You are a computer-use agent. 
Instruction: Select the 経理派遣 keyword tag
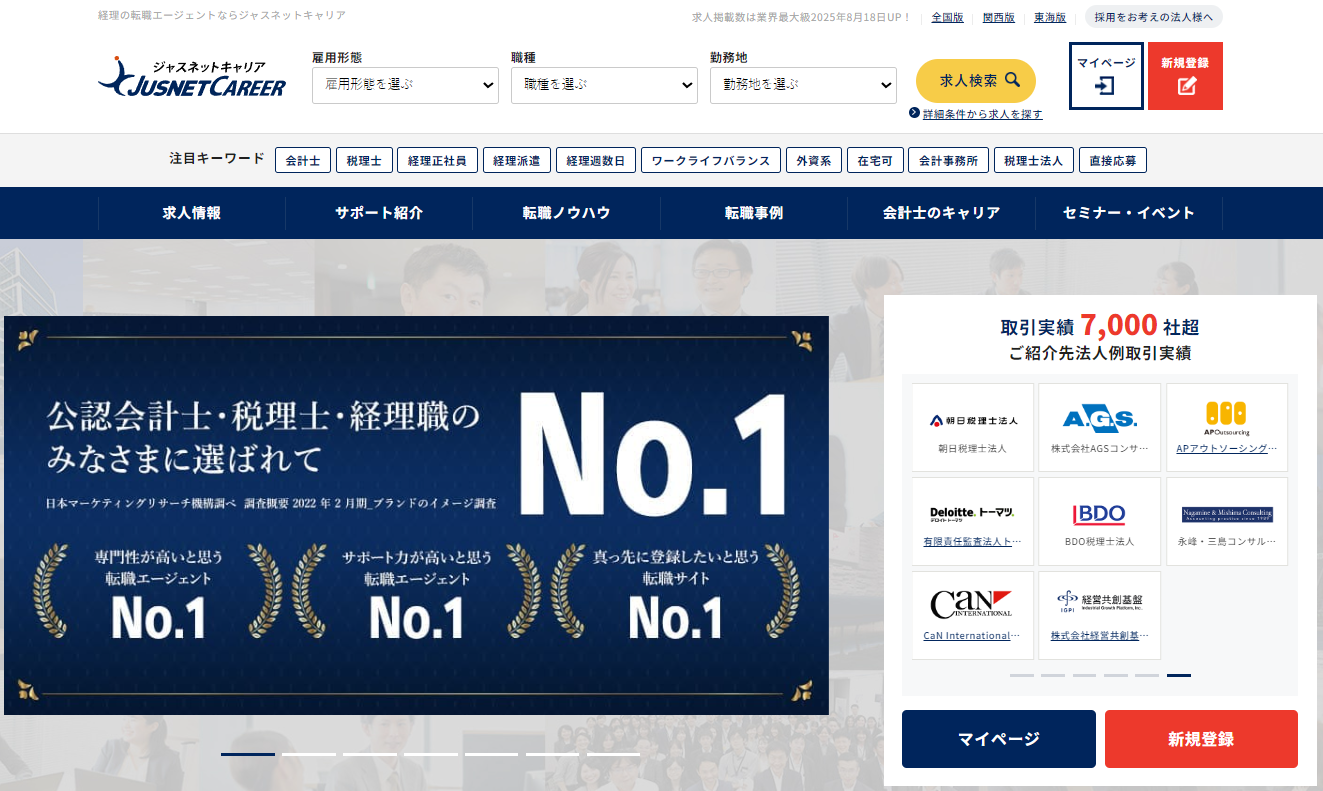(516, 160)
